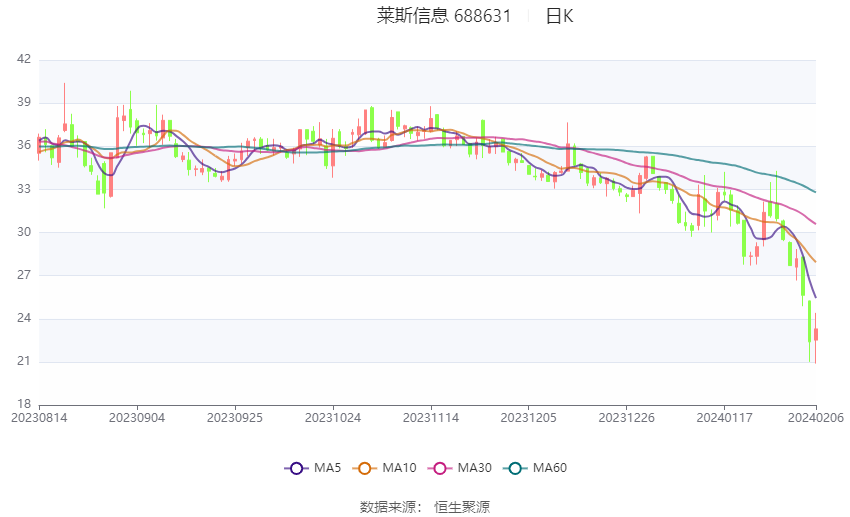Select the 20230814 date axis label
This screenshot has height=517, width=850.
click(x=39, y=418)
